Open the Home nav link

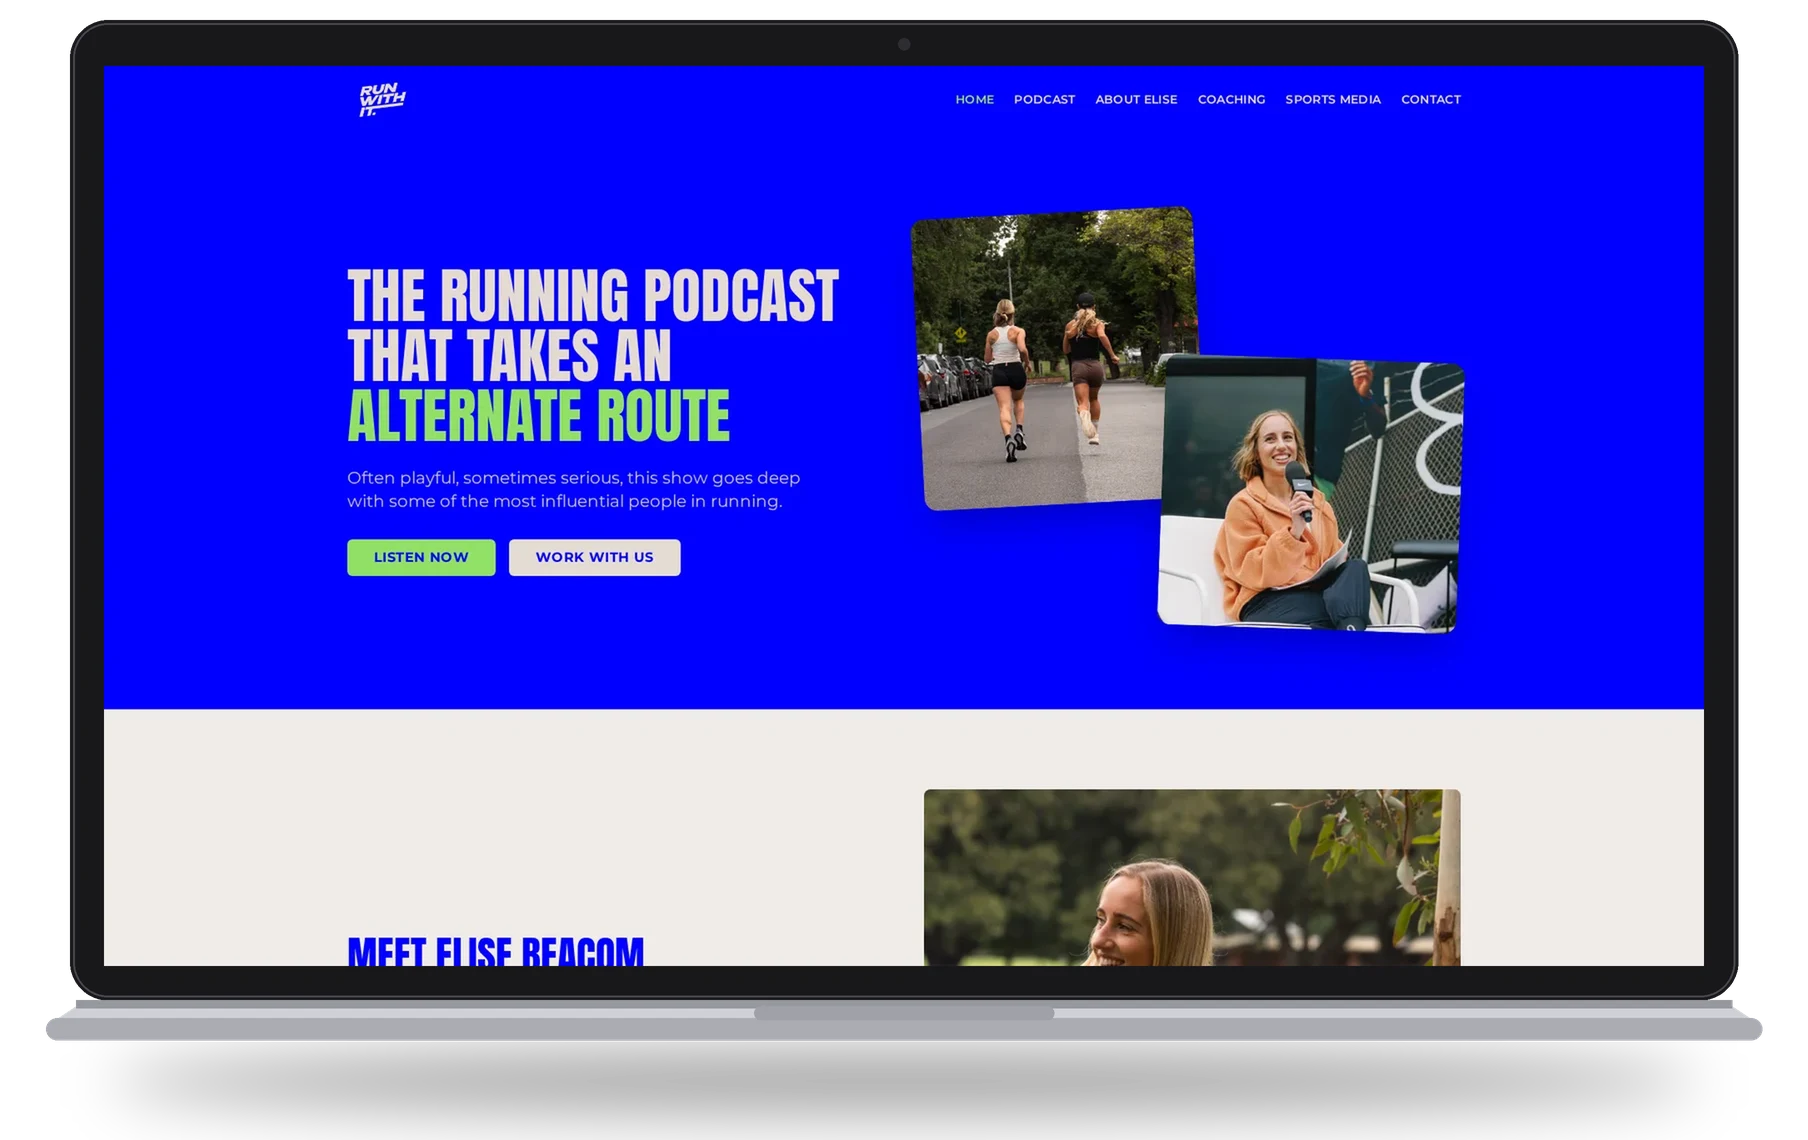[x=974, y=99]
